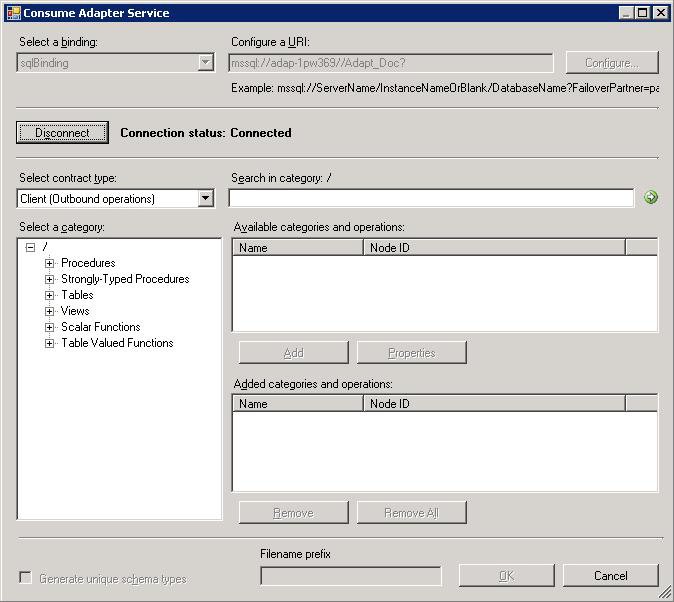Expand the Table Valued Functions node
The height and width of the screenshot is (602, 674).
click(49, 344)
